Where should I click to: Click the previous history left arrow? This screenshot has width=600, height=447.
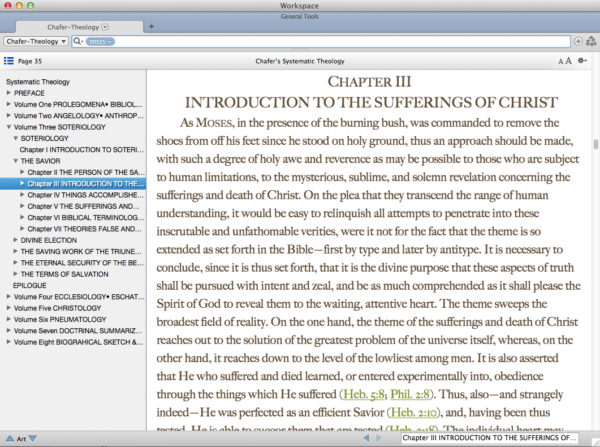(367, 438)
